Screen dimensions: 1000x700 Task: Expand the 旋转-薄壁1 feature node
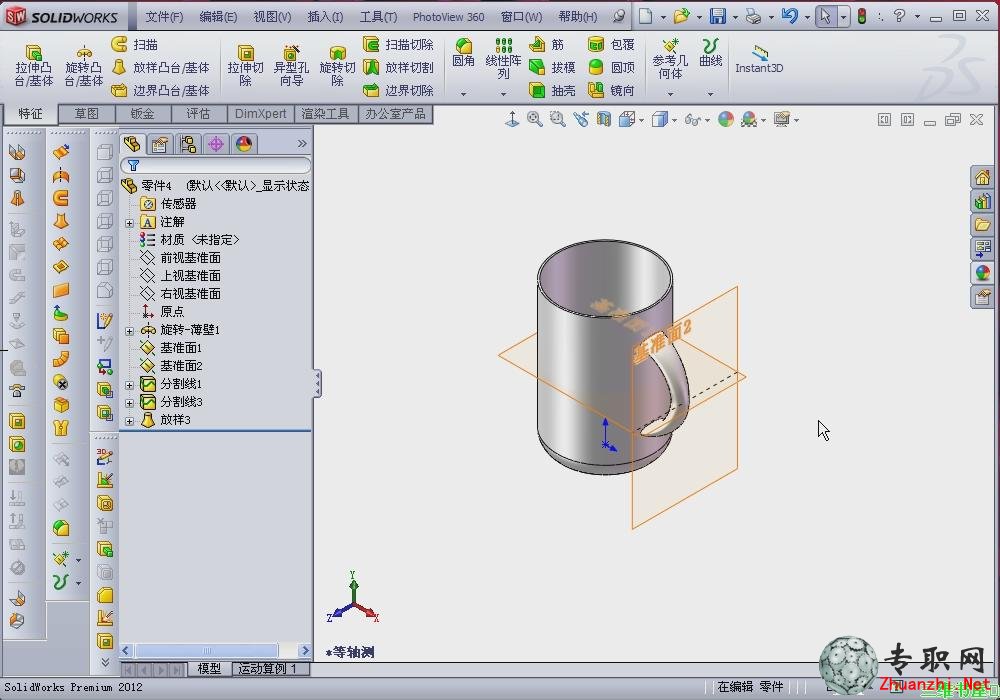click(129, 331)
